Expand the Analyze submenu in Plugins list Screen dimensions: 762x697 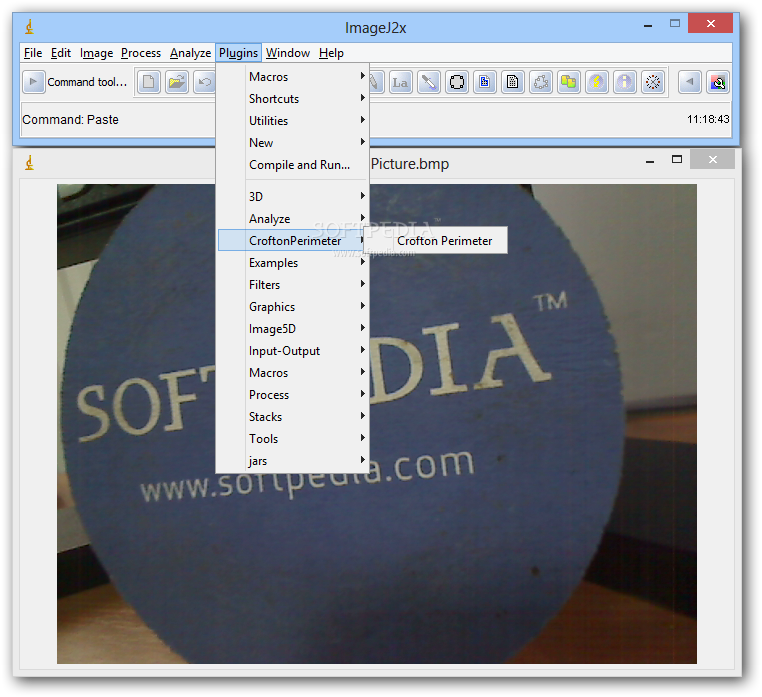[293, 219]
